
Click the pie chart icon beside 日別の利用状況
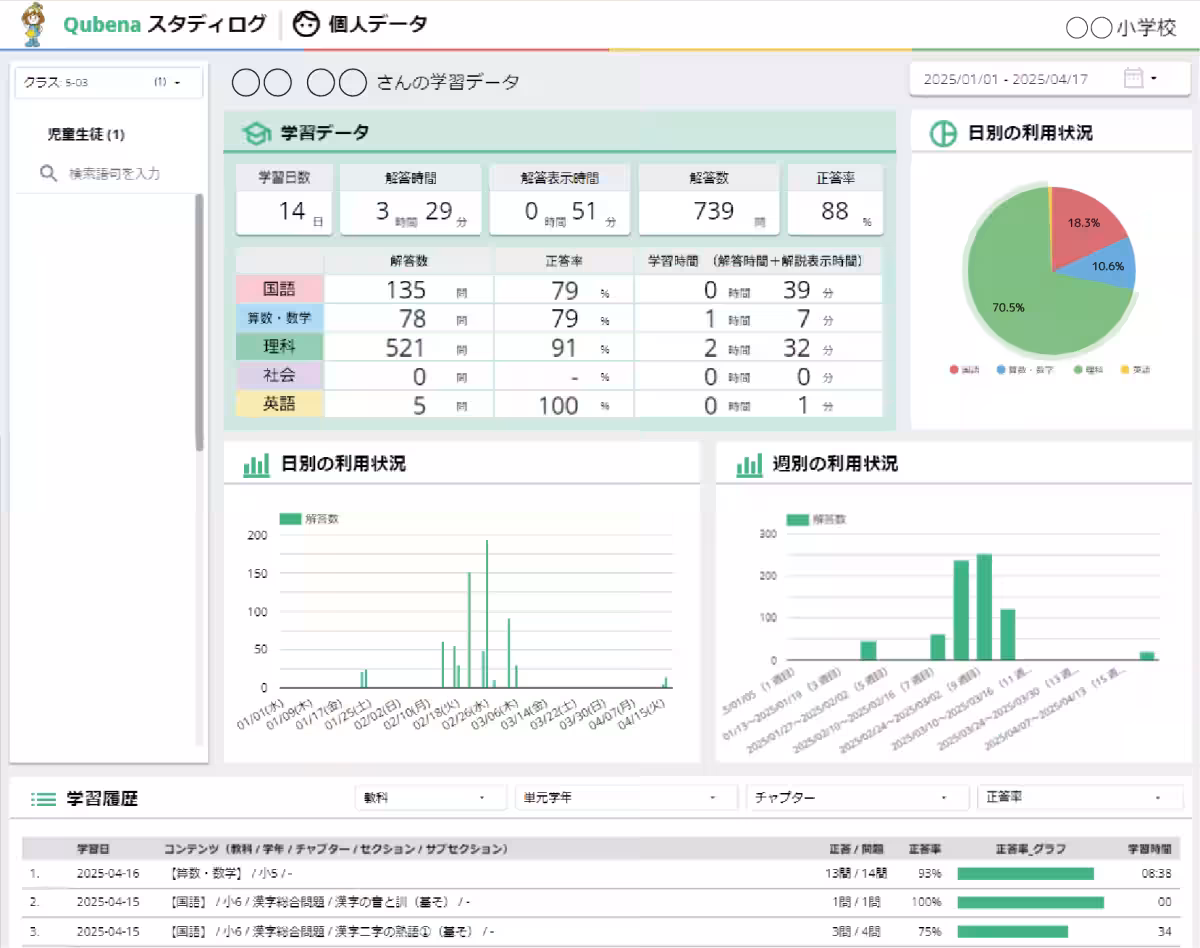[x=943, y=133]
